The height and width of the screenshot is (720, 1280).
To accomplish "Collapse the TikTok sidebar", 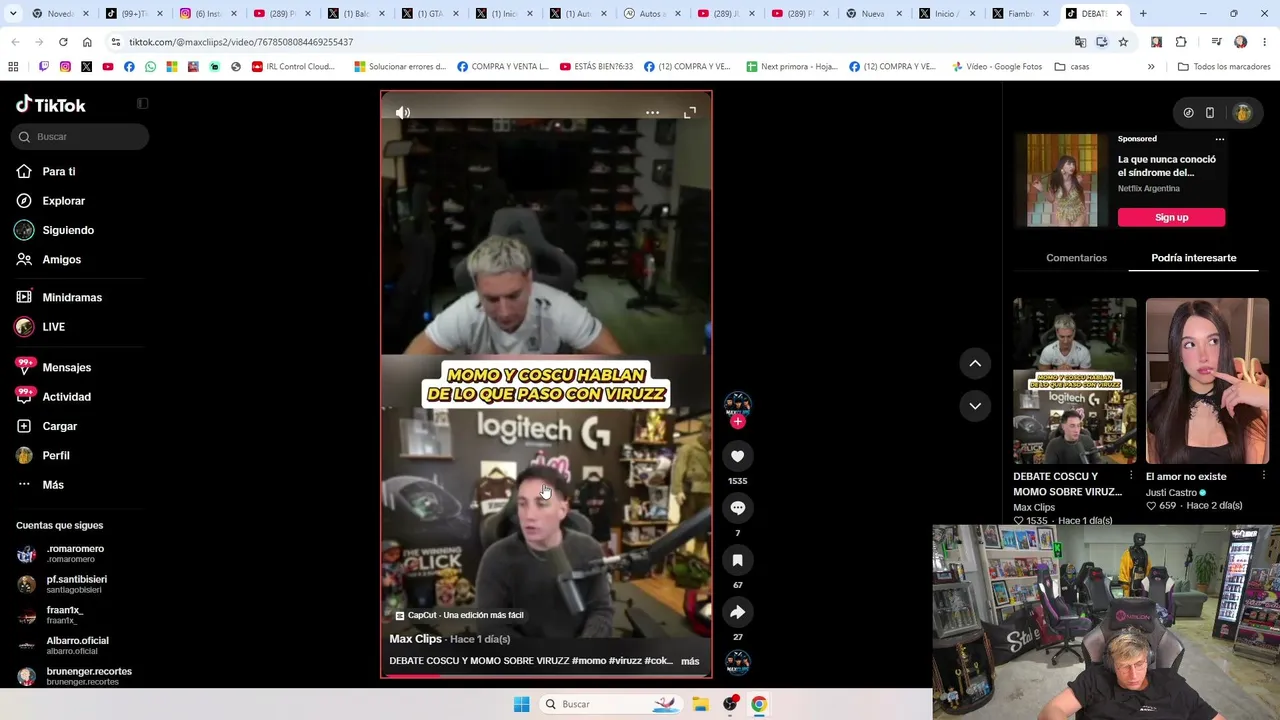I will click(x=142, y=104).
